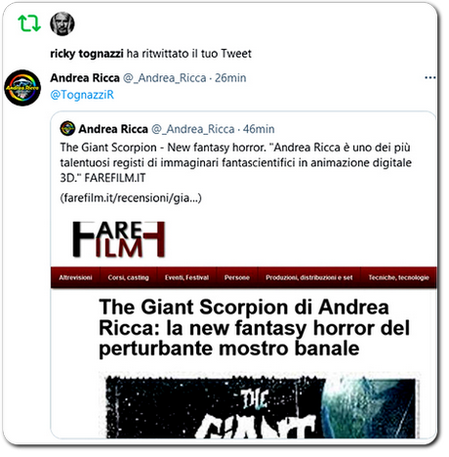Open ricky tognazzi's profile avatar

pos(62,24)
